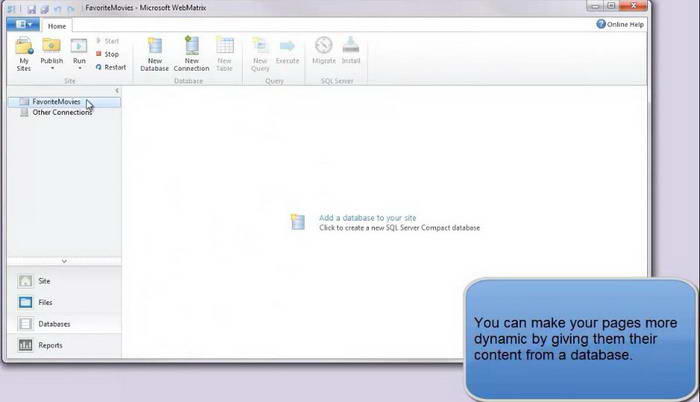Click Start in the Site group
700x402 pixels.
pos(108,41)
